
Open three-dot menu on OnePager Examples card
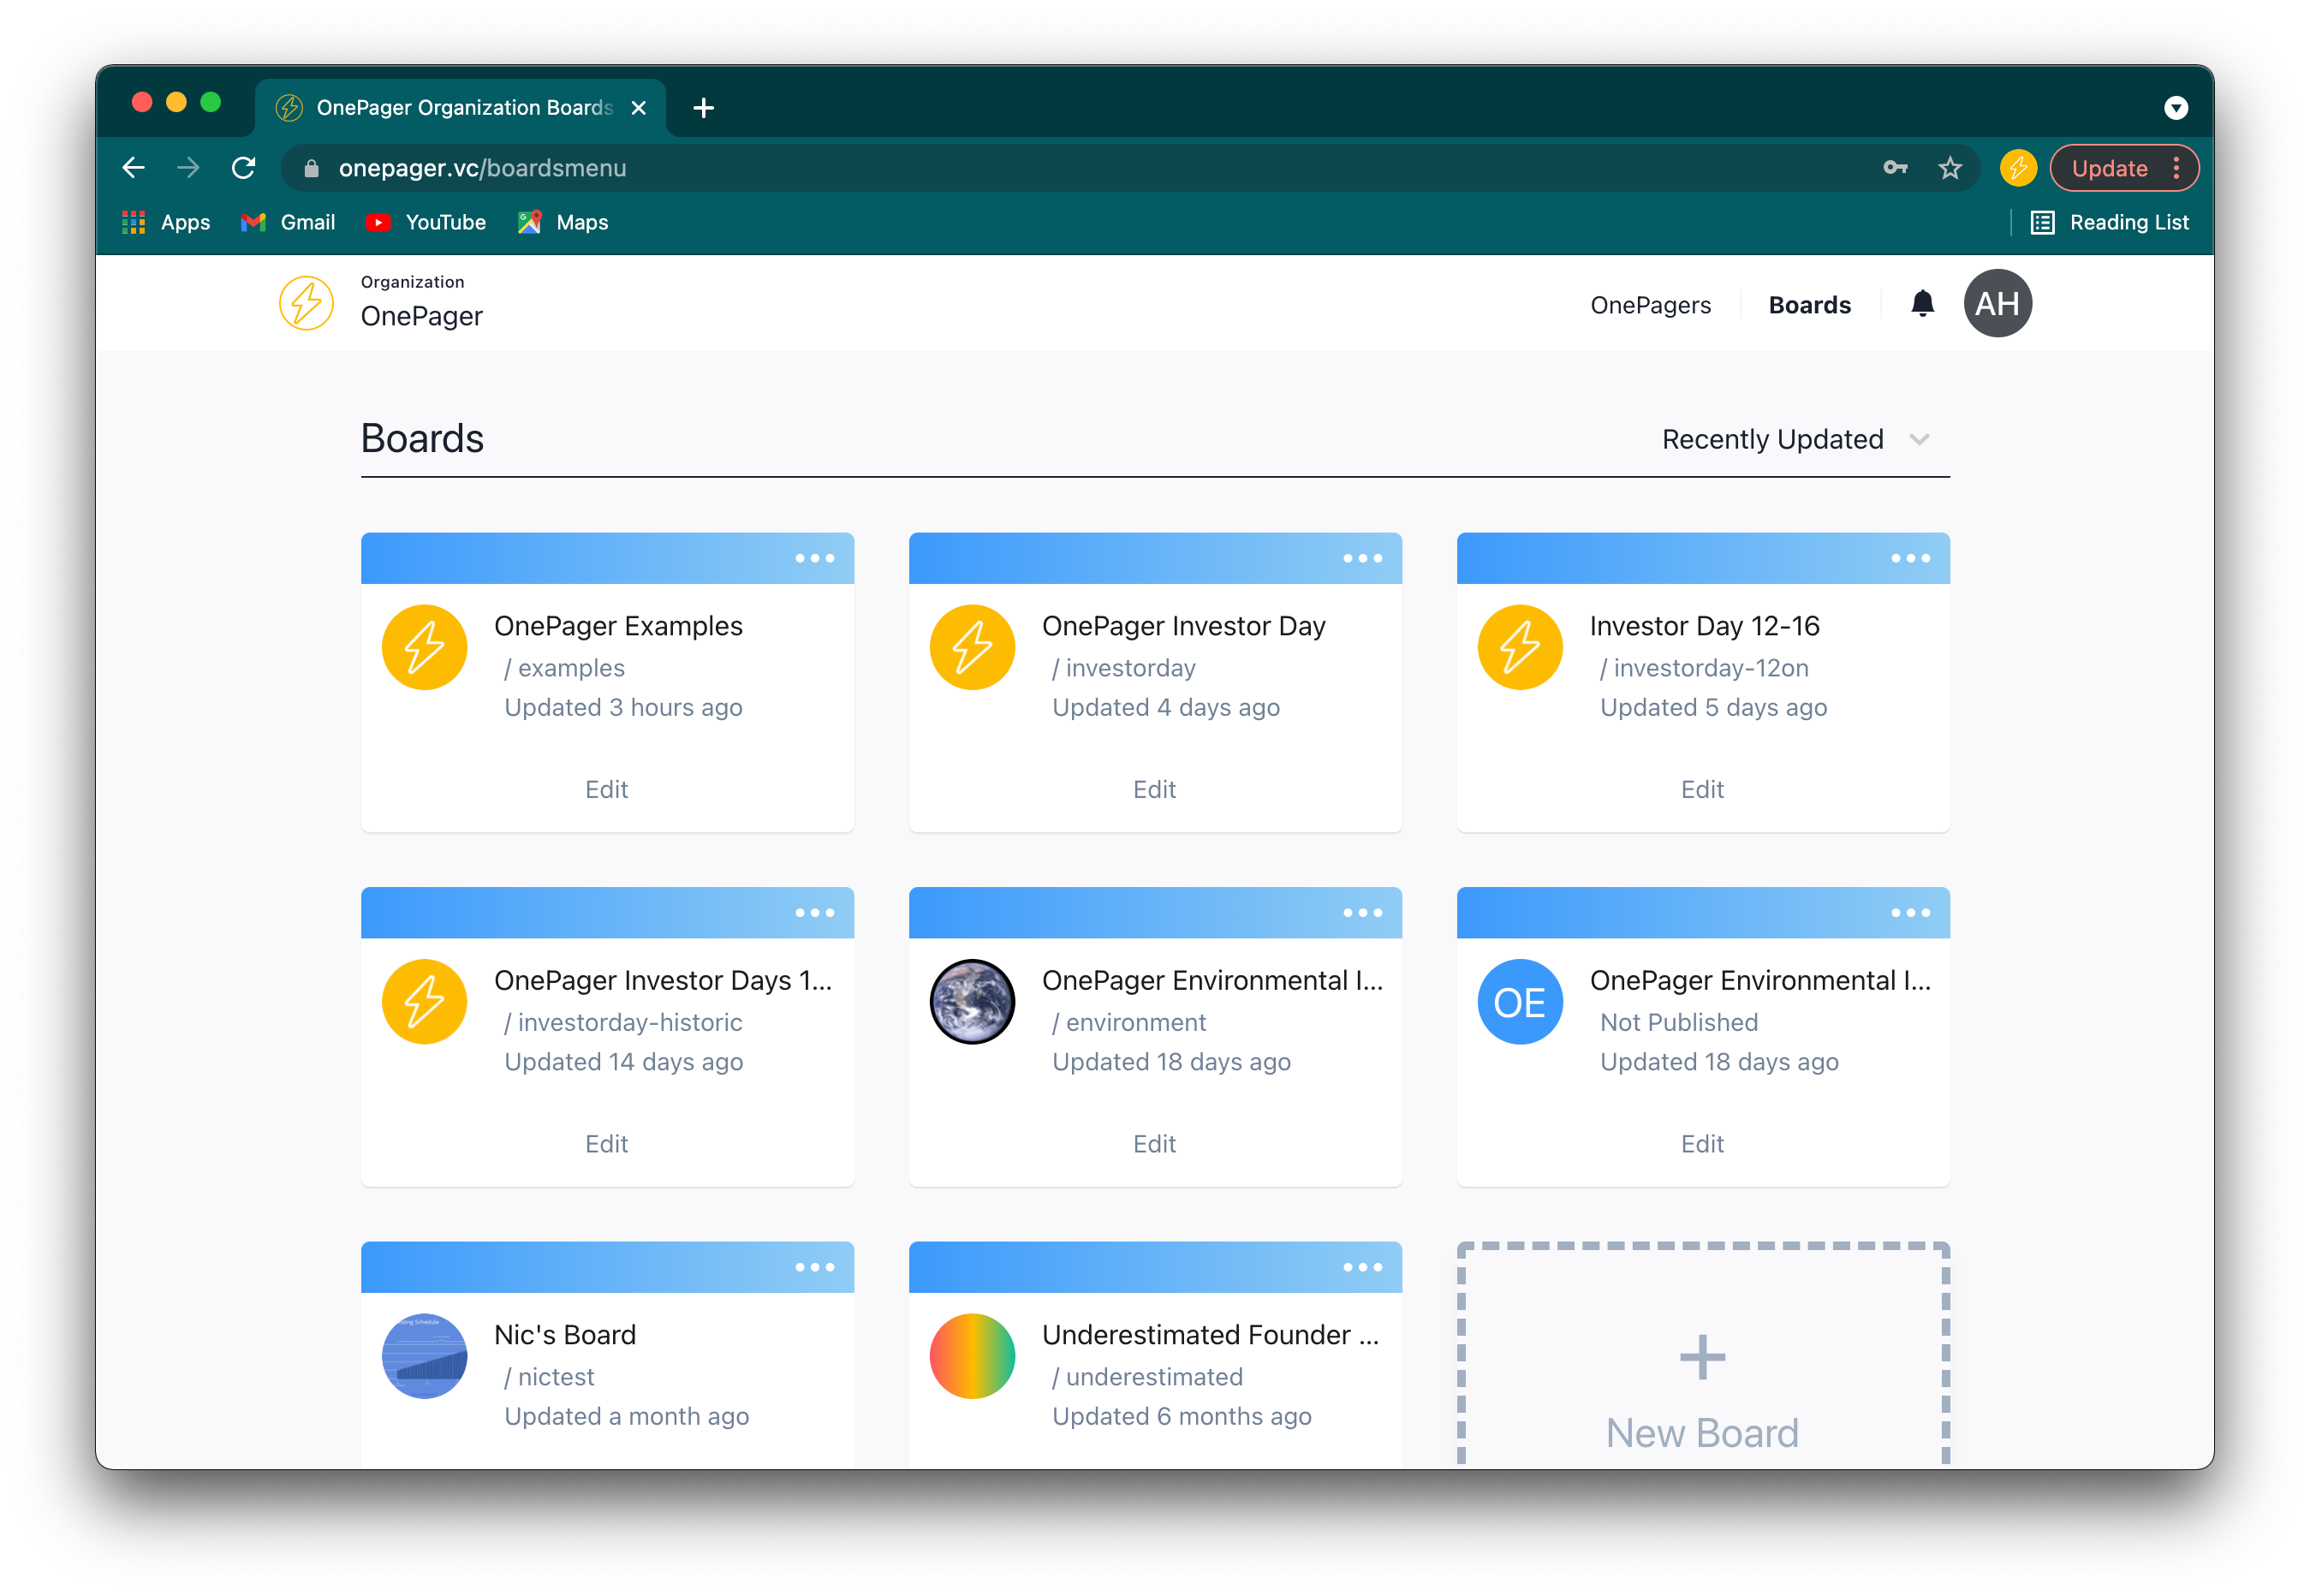pos(814,559)
